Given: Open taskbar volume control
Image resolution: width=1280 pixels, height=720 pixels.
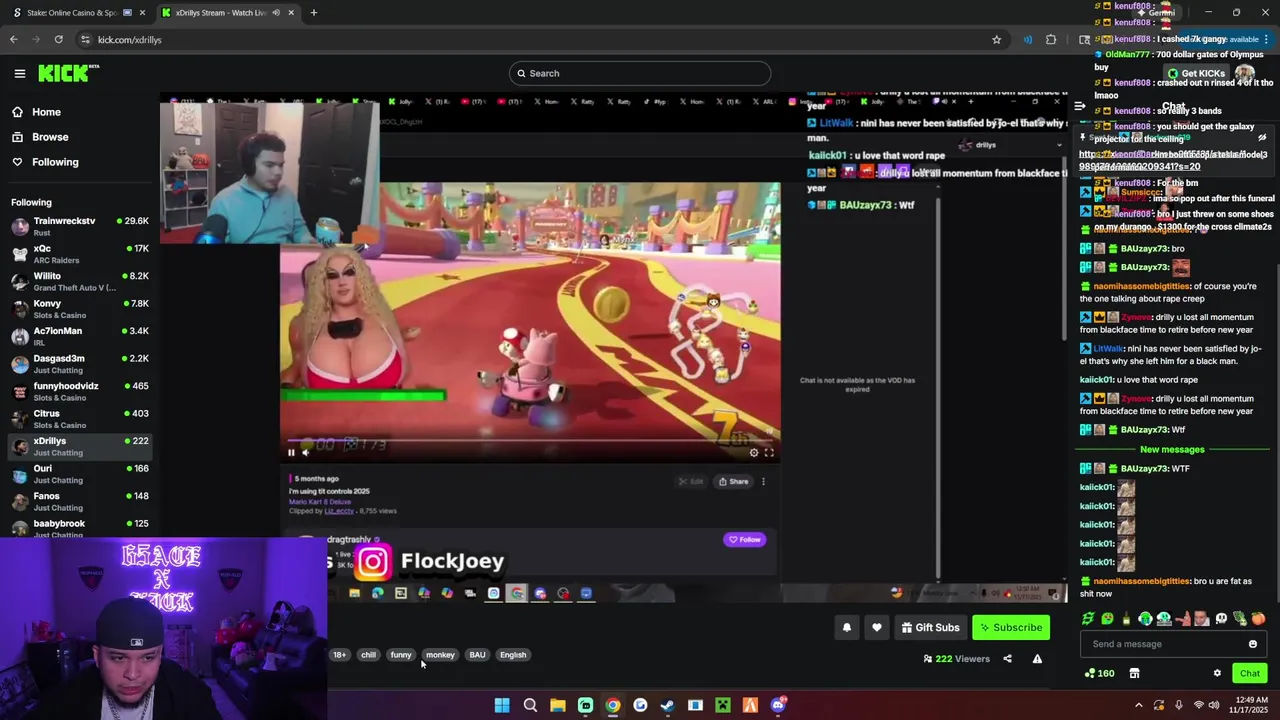Looking at the screenshot, I should (1213, 705).
